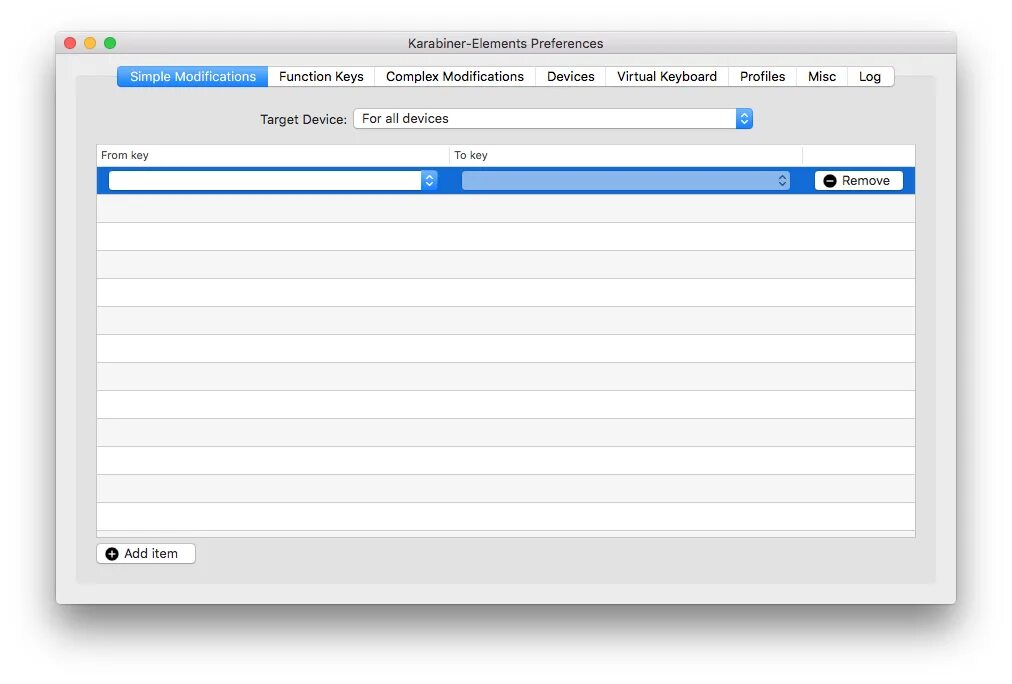
Task: Minimize the Preferences window with yellow button
Action: [x=90, y=43]
